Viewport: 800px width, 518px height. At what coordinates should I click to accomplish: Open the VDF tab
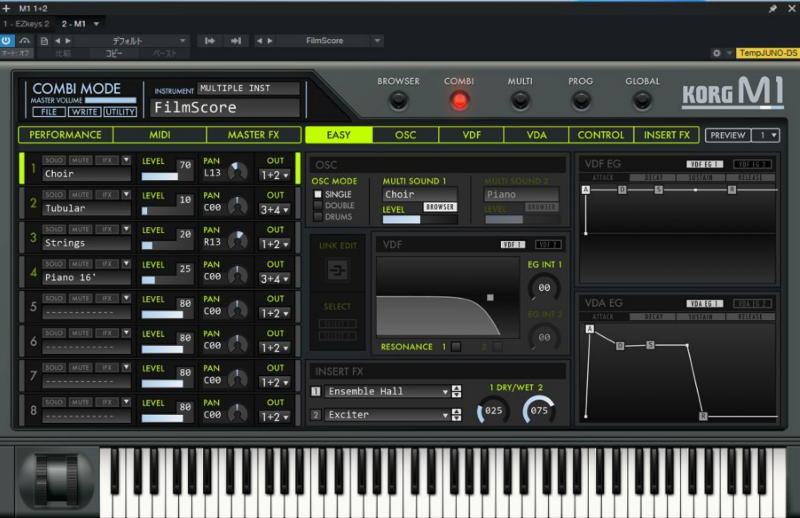pos(471,135)
